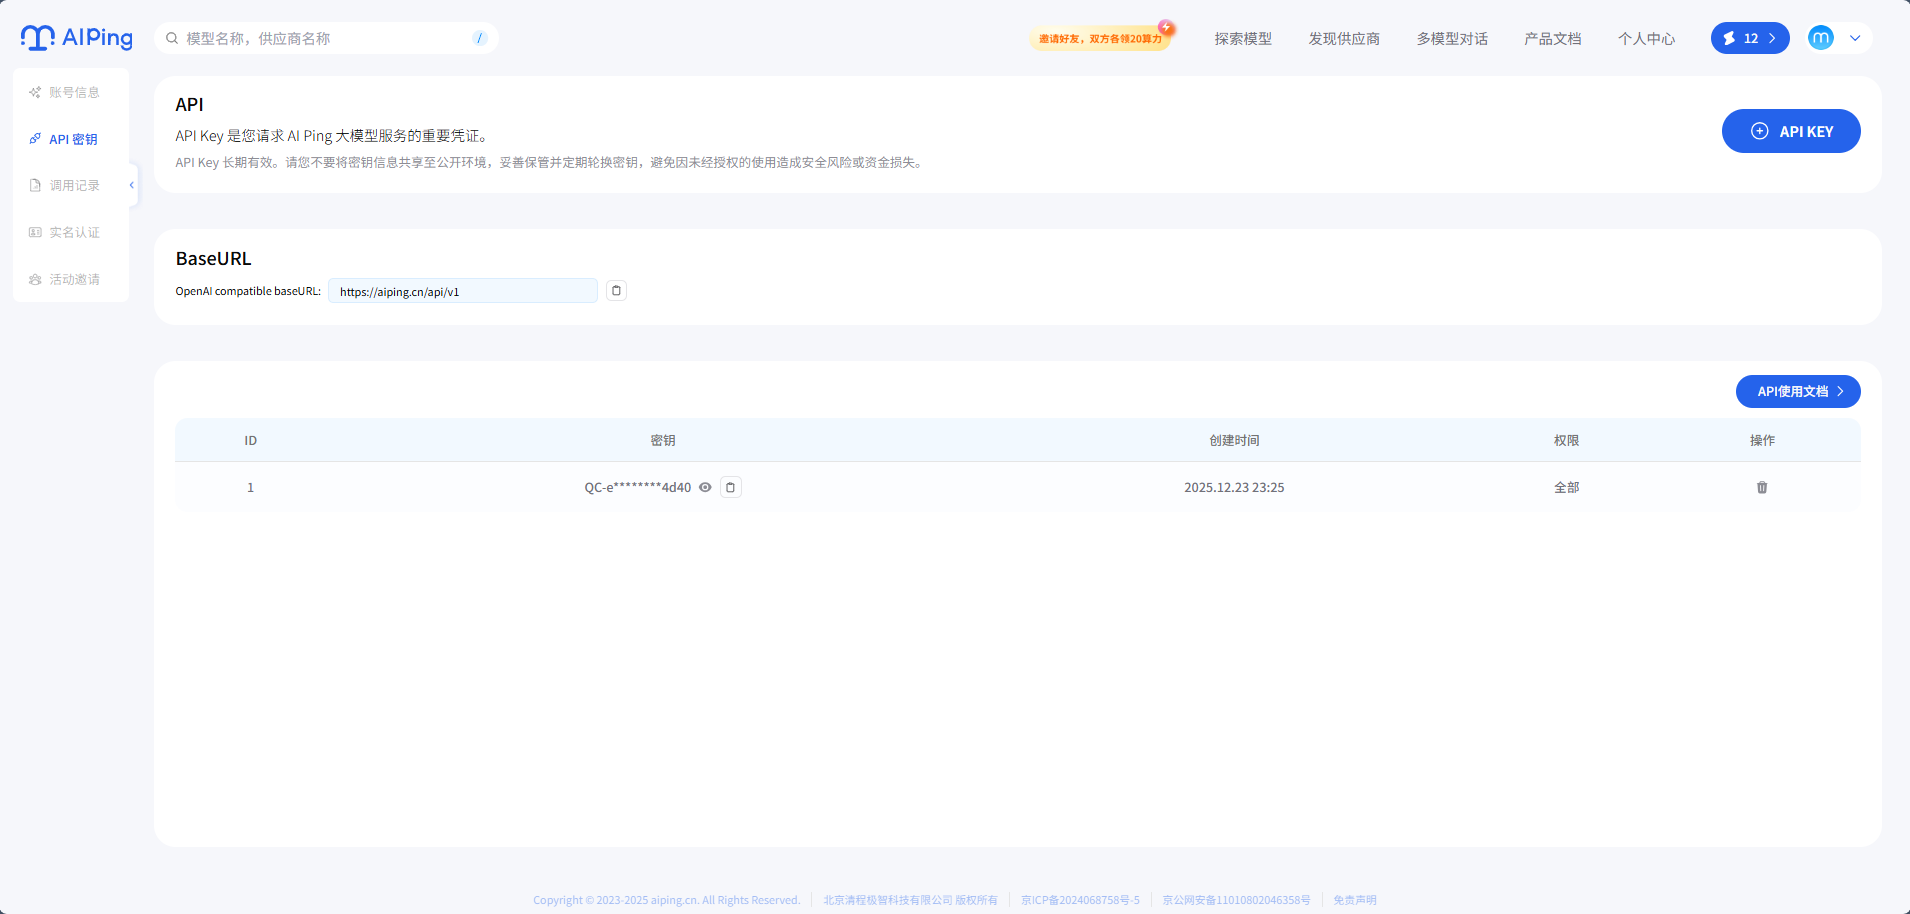Copy the QC-e key with clipboard icon
Viewport: 1910px width, 914px height.
pyautogui.click(x=731, y=487)
